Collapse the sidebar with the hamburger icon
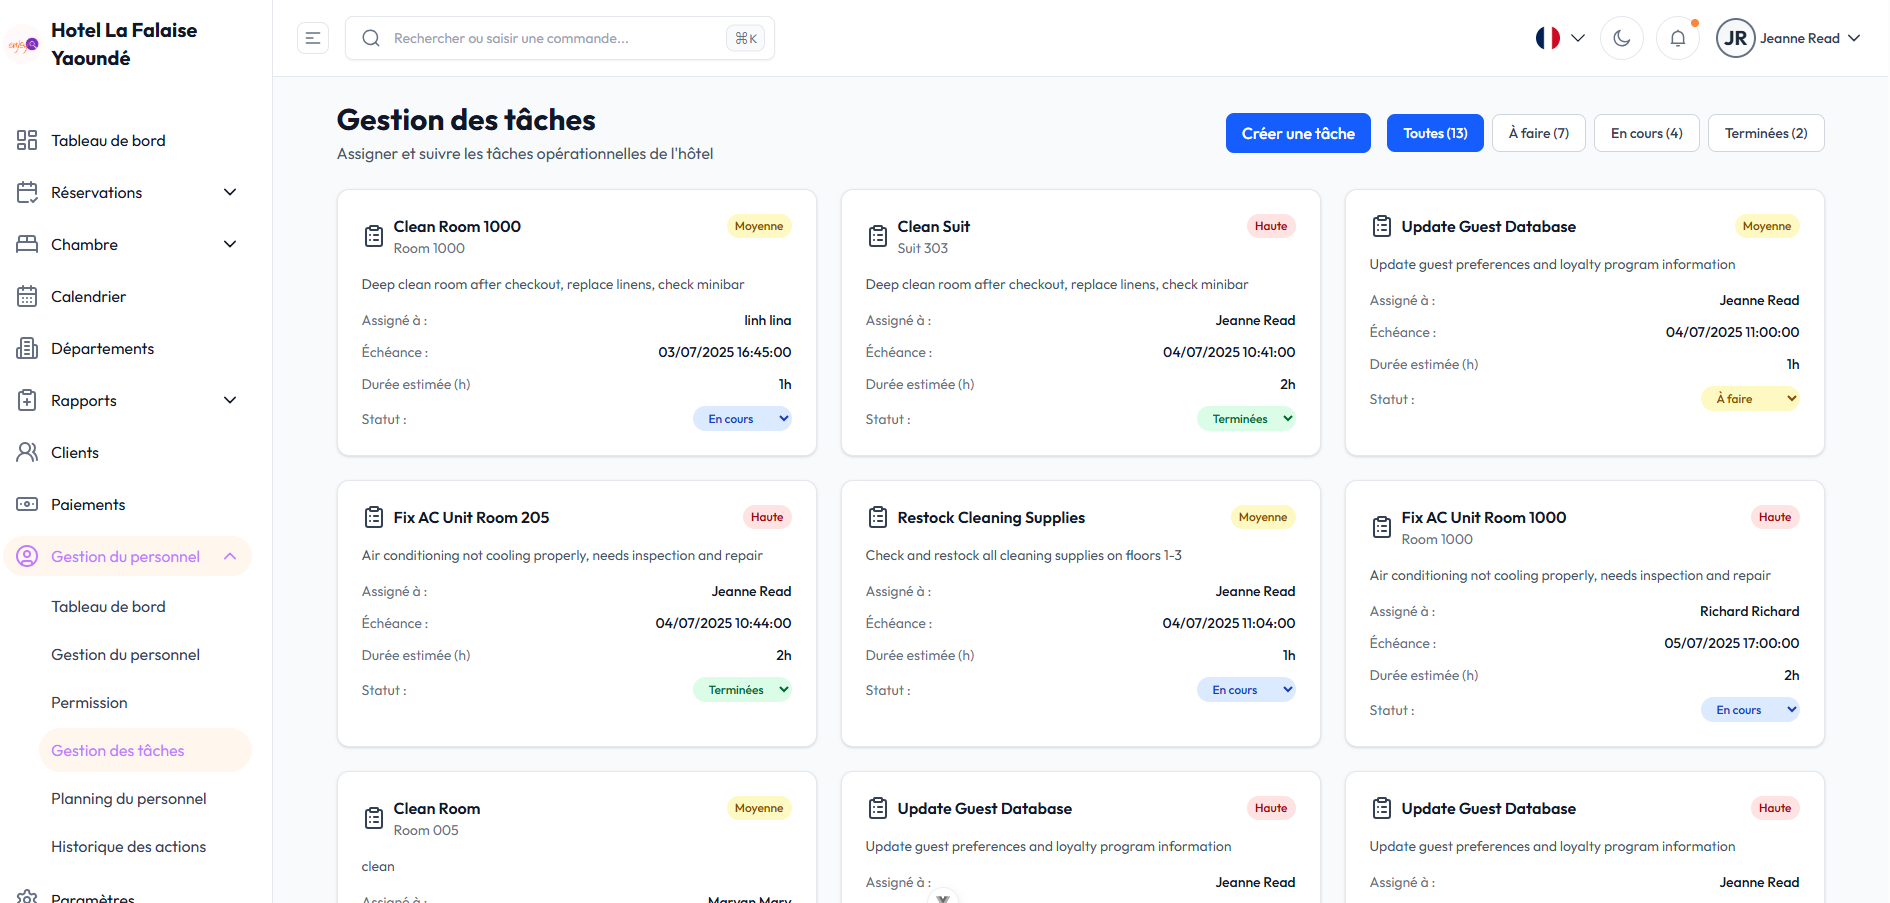1890x903 pixels. click(313, 39)
